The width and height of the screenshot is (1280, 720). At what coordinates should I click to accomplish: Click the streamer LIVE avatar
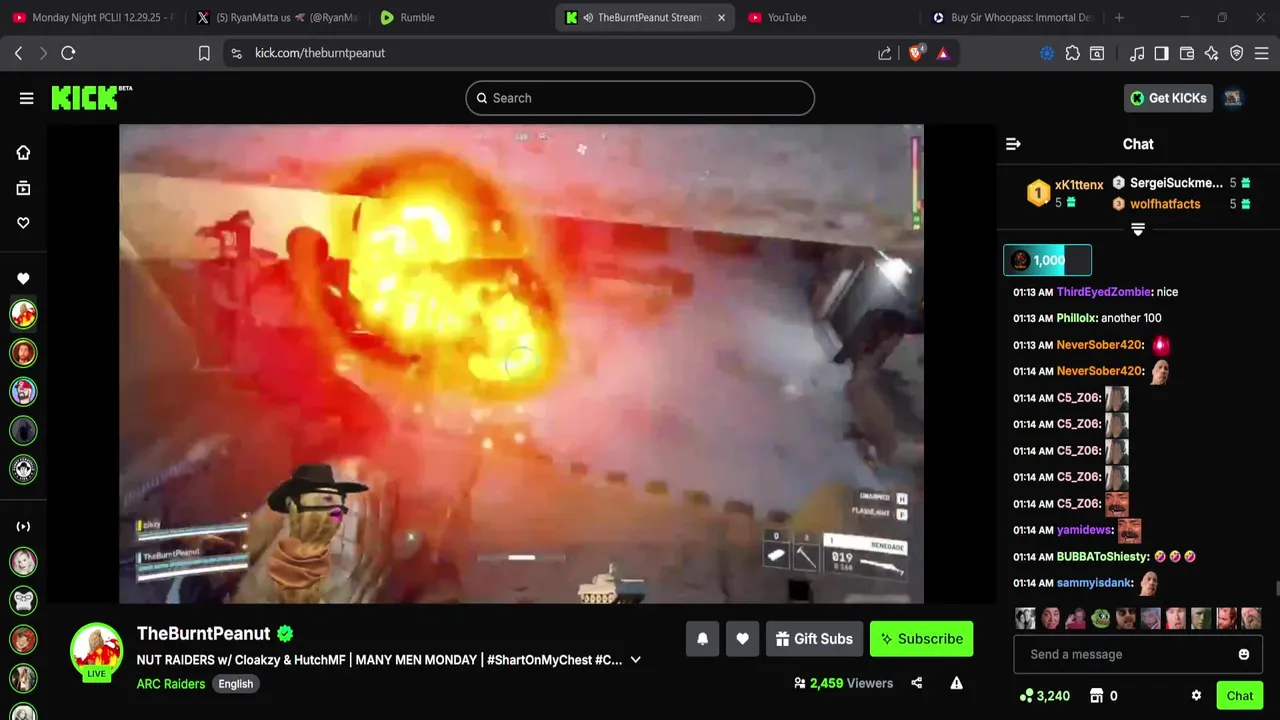pyautogui.click(x=96, y=652)
